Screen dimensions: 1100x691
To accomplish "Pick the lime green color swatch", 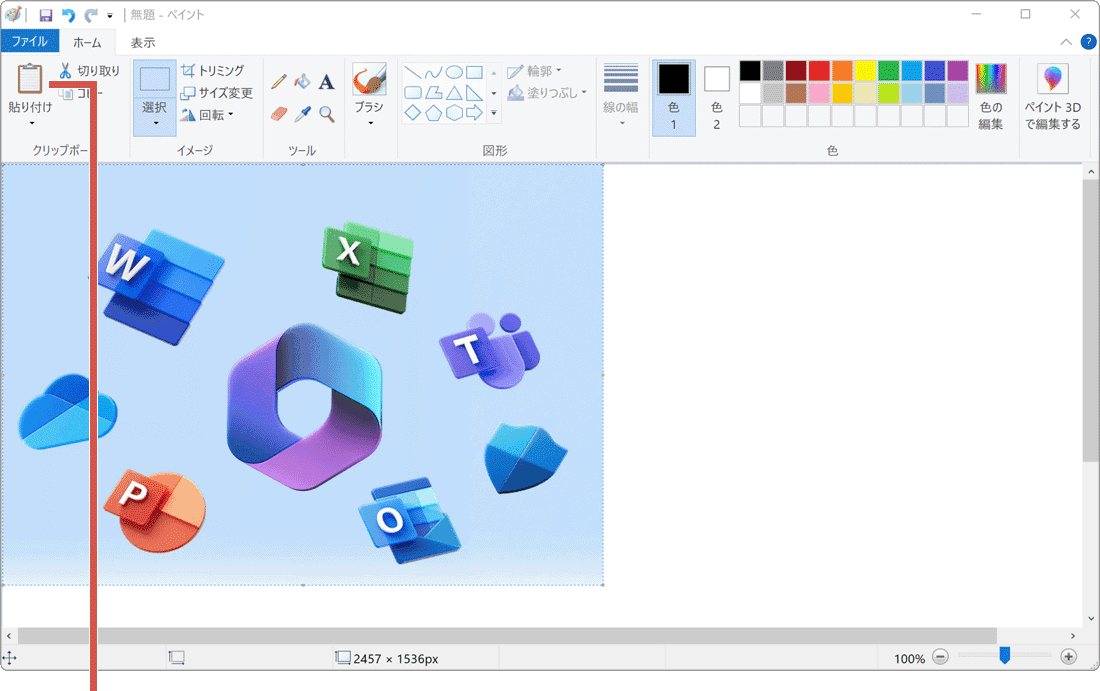I will point(889,93).
